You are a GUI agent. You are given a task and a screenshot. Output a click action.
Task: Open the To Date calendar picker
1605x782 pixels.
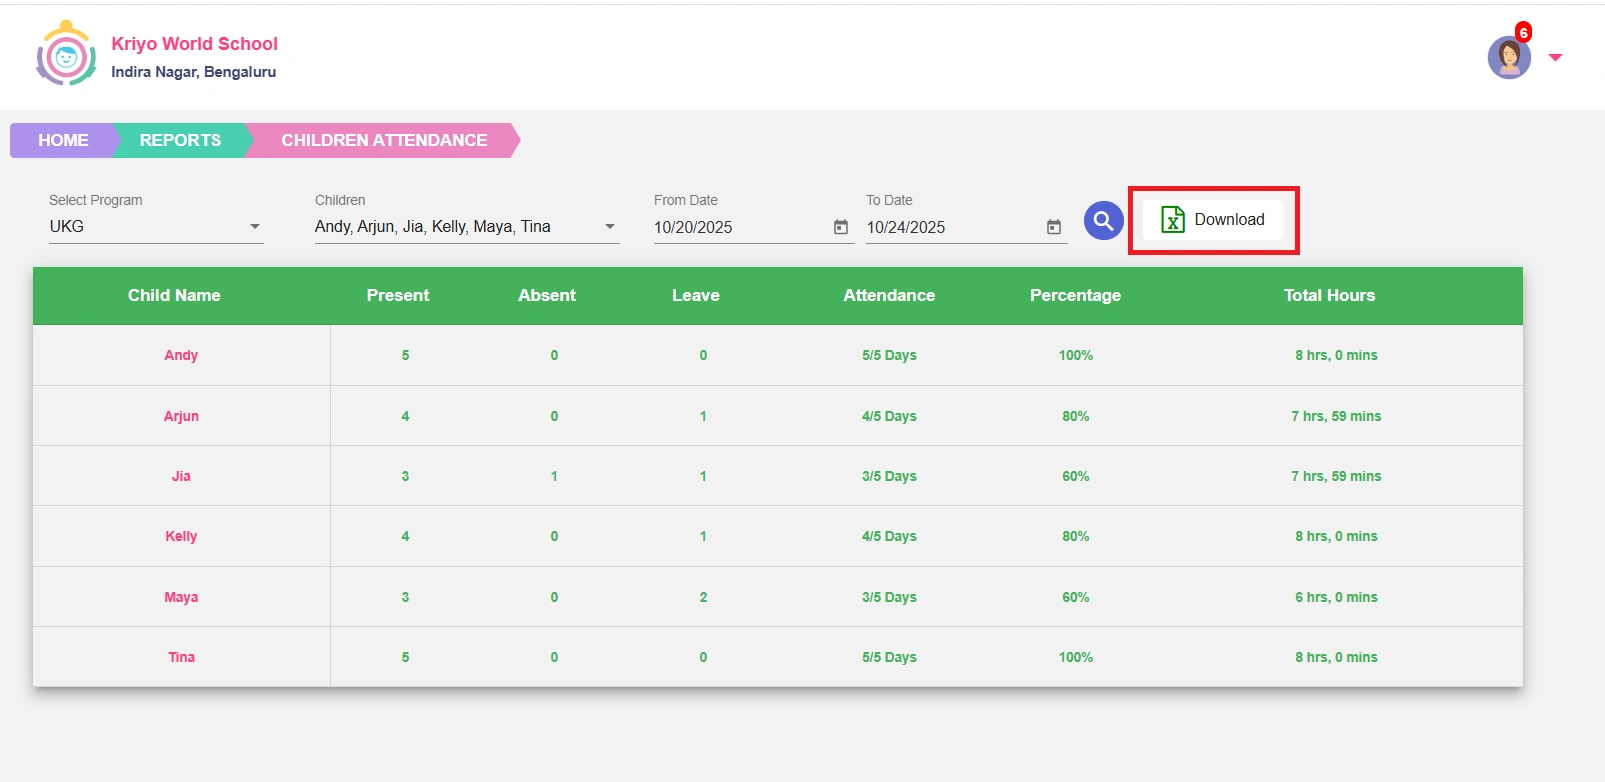click(1054, 227)
